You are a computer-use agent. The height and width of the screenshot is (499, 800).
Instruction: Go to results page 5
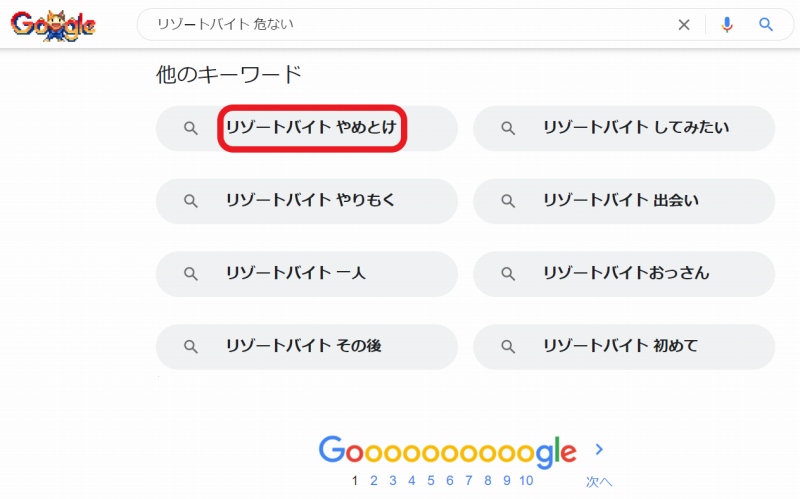431,481
